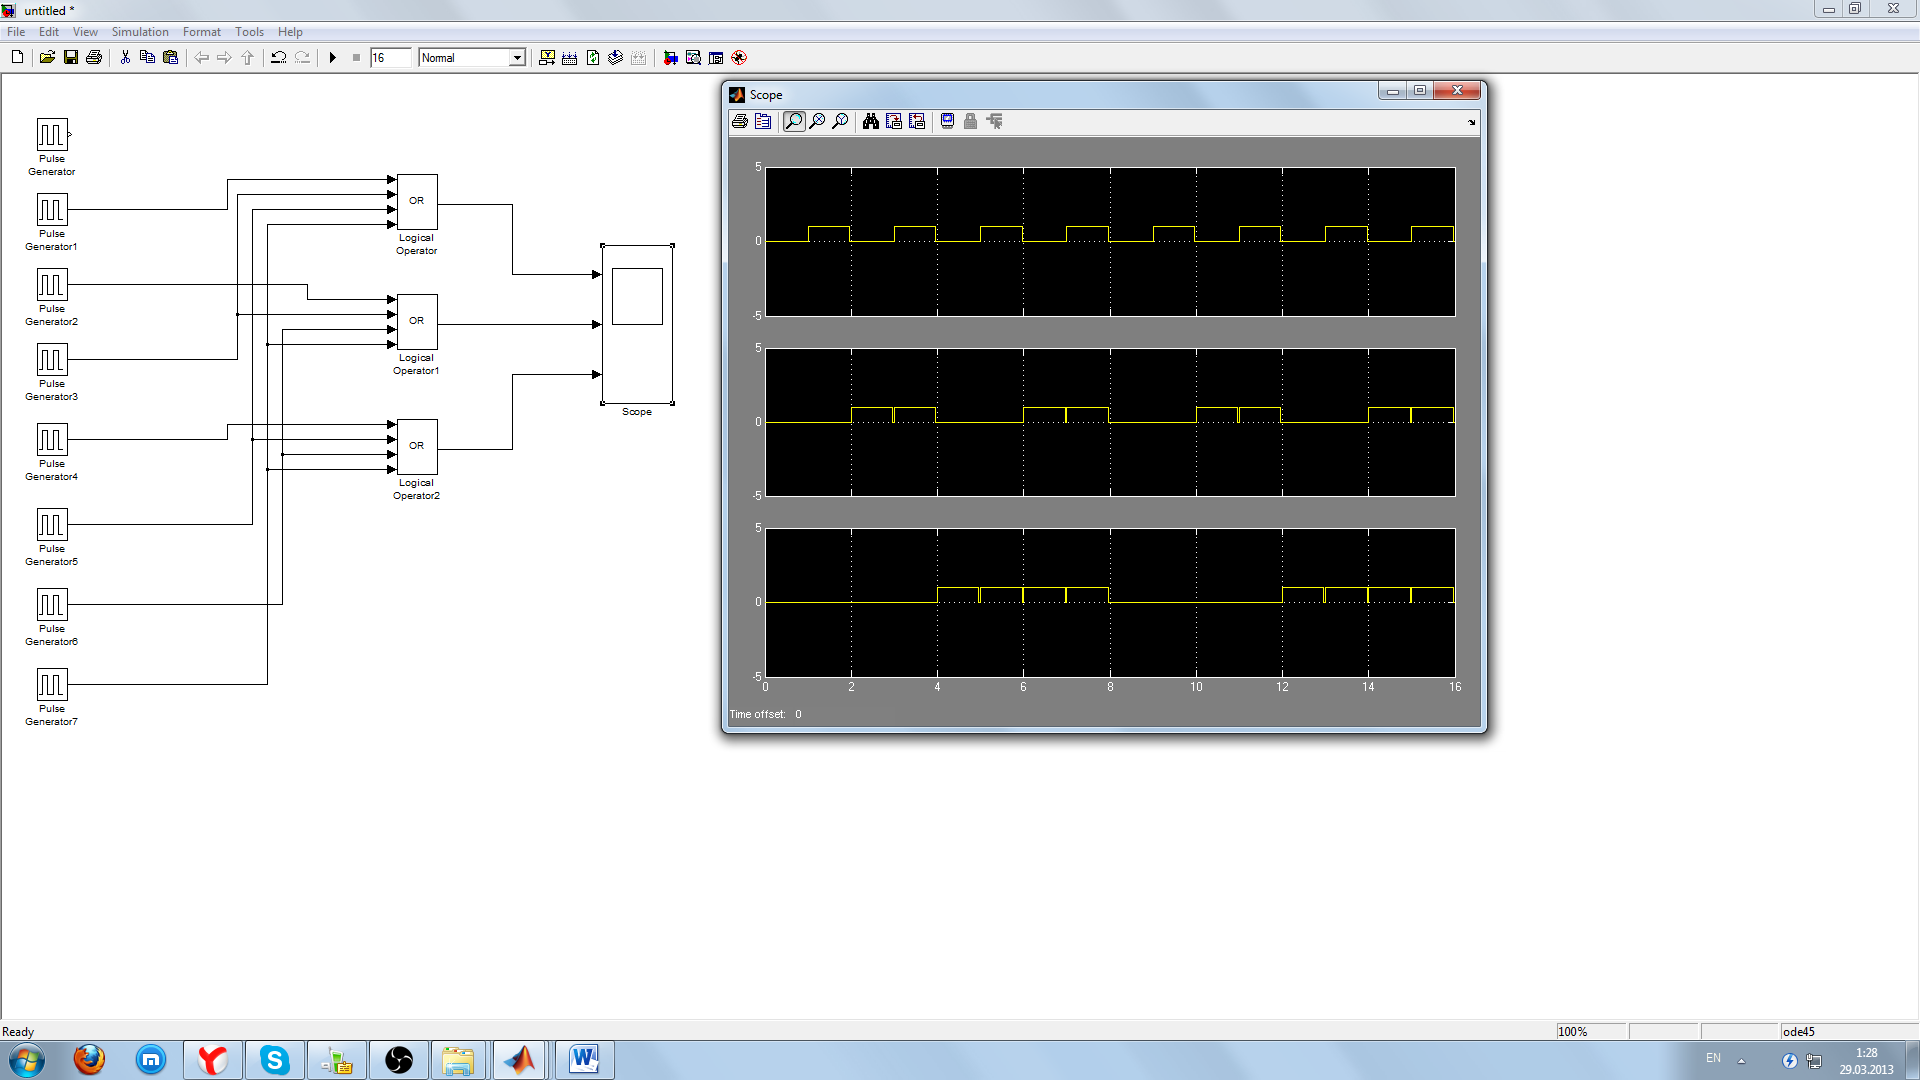Select the Logical Operator OR block
Viewport: 1920px width, 1080px height.
(417, 202)
